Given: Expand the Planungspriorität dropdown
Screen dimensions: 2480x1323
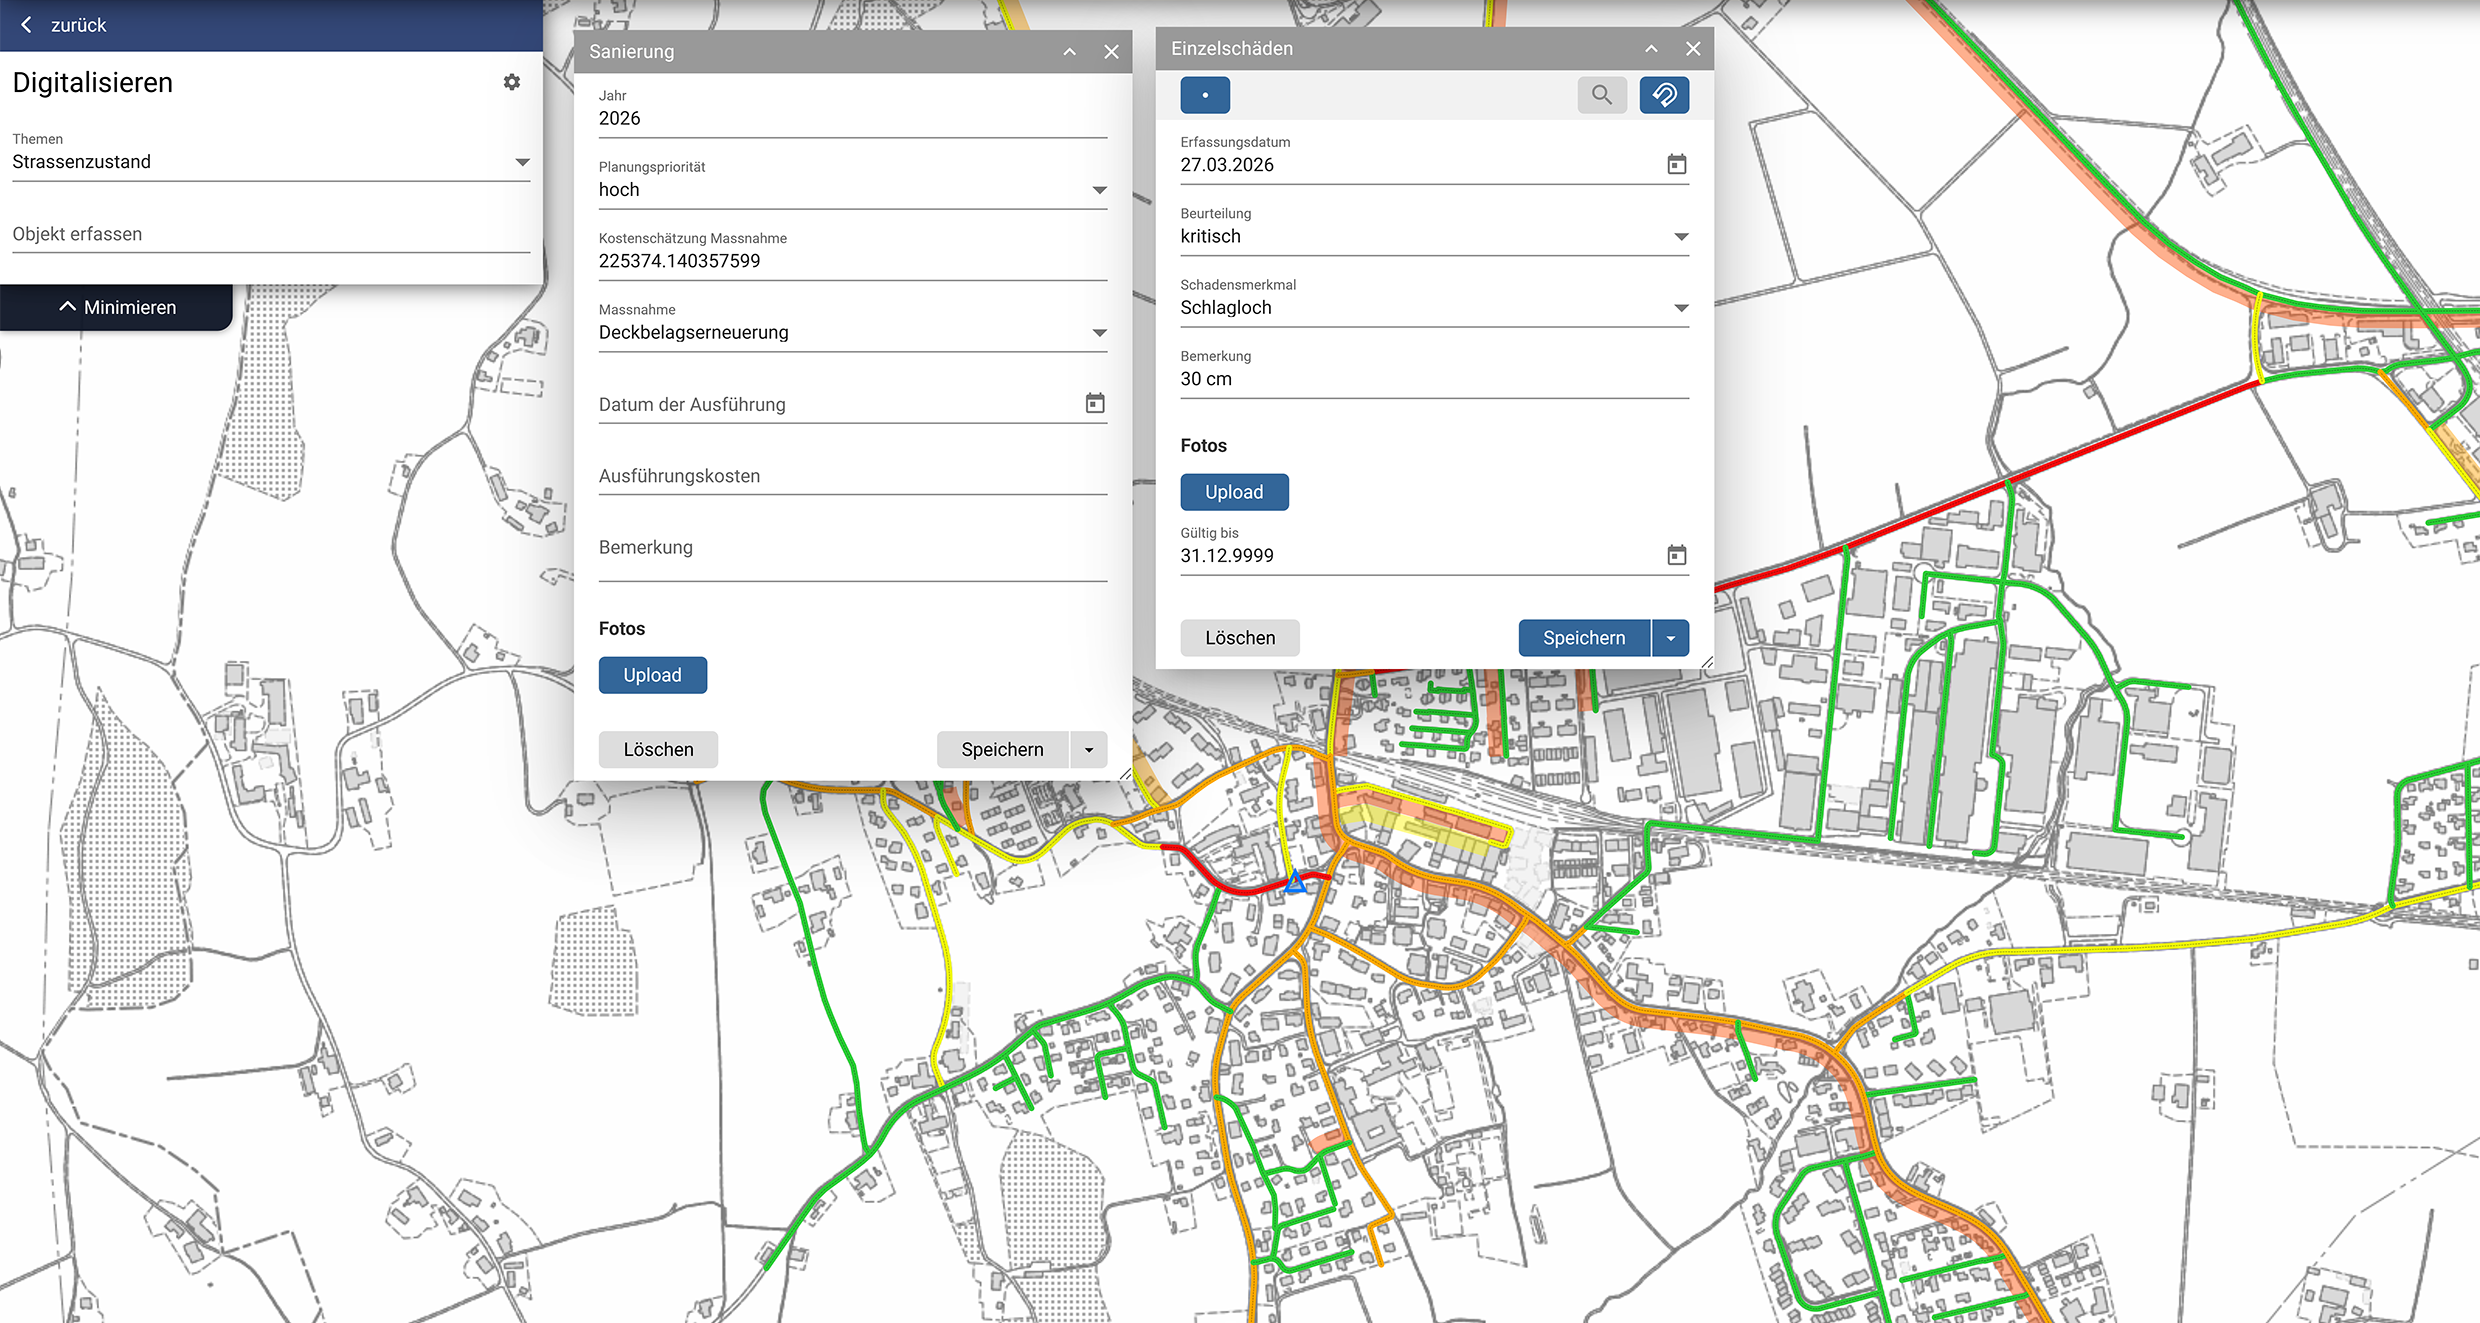Looking at the screenshot, I should (1099, 190).
